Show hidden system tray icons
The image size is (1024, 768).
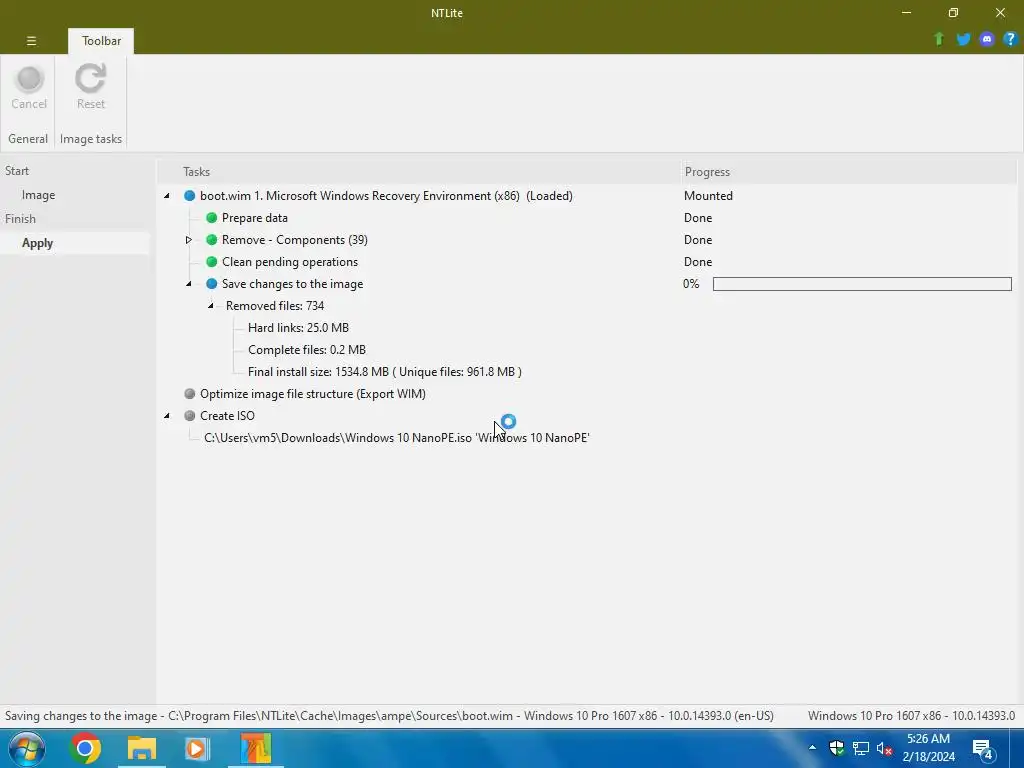pyautogui.click(x=812, y=748)
